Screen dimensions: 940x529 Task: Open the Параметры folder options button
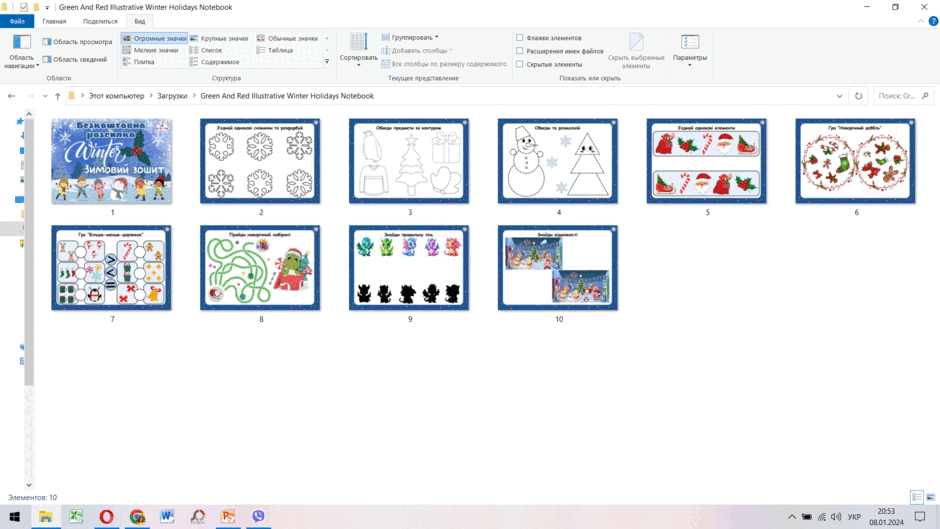tap(689, 49)
